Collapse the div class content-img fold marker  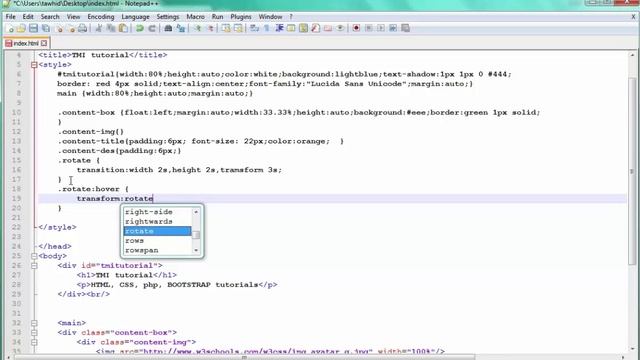point(34,342)
